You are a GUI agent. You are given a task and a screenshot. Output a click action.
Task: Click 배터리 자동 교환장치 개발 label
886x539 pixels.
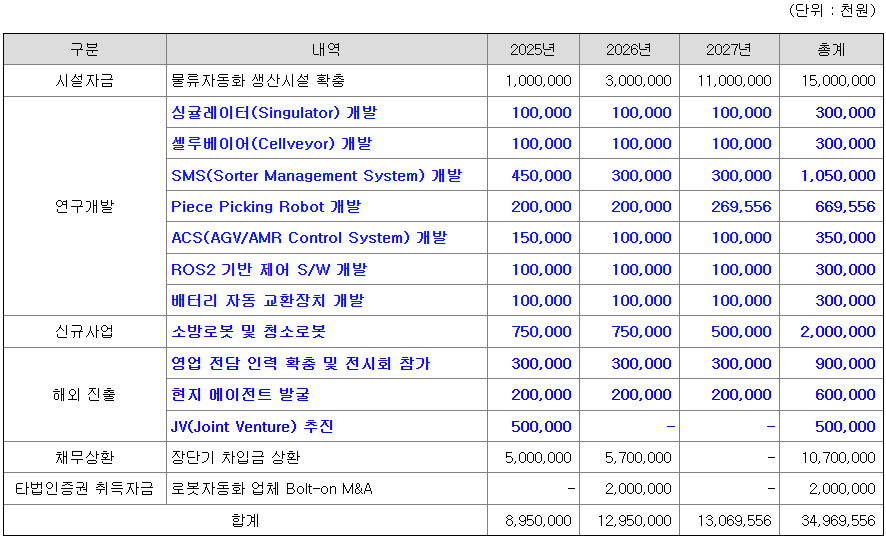coord(268,300)
